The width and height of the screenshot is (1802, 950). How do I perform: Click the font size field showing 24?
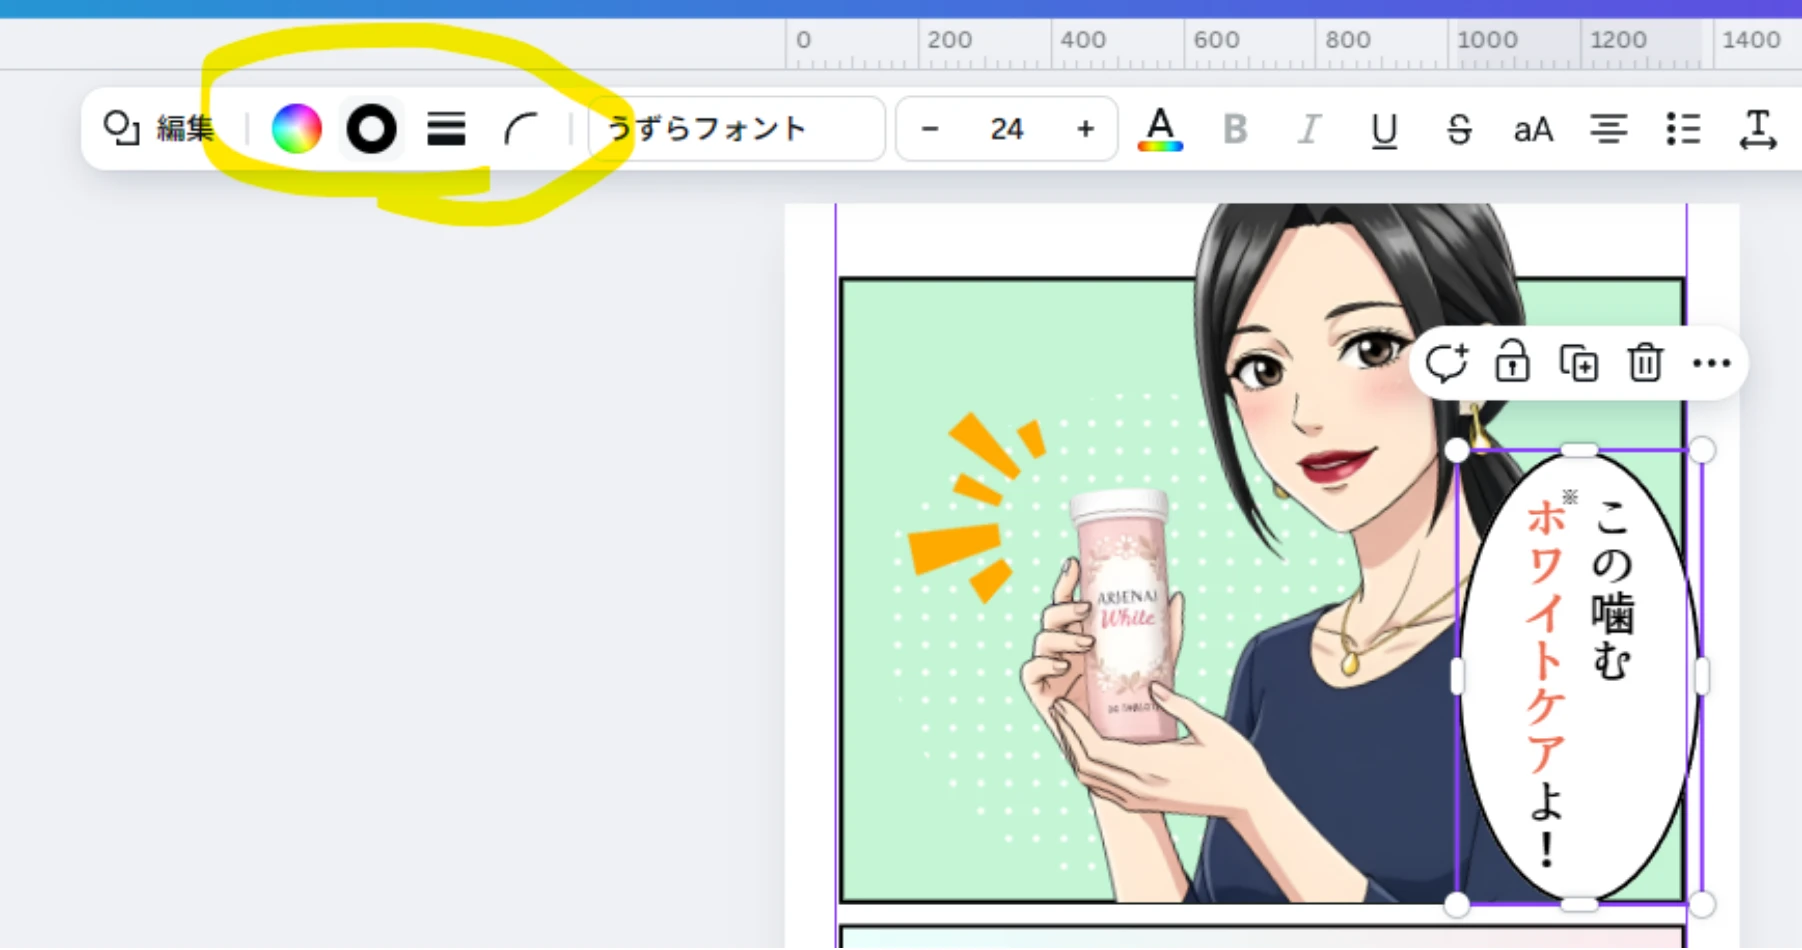pos(1006,129)
